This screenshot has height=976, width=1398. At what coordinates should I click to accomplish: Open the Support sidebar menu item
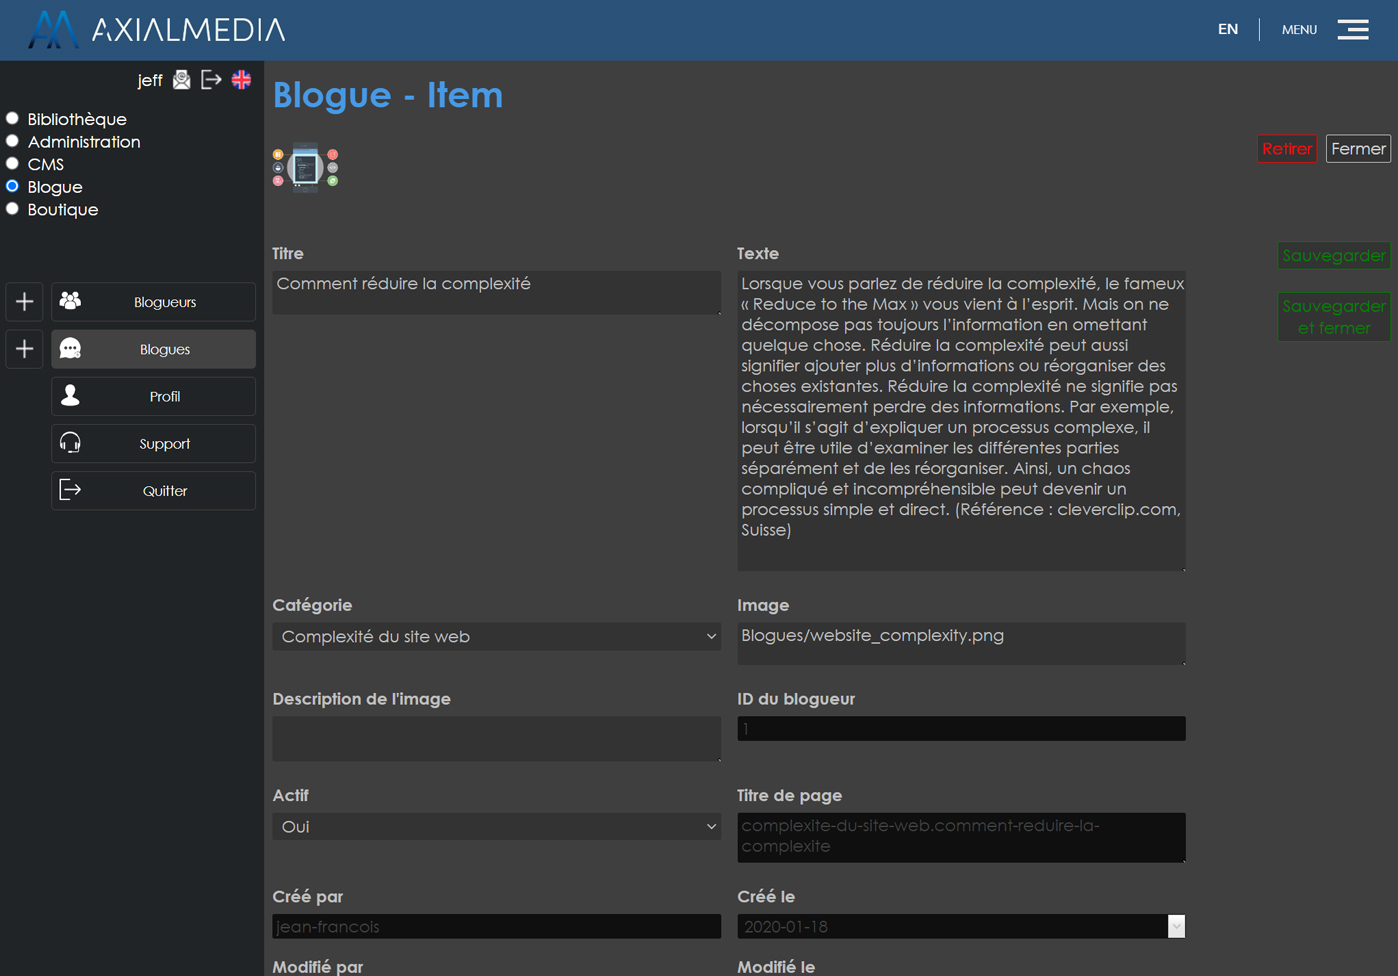click(x=153, y=443)
